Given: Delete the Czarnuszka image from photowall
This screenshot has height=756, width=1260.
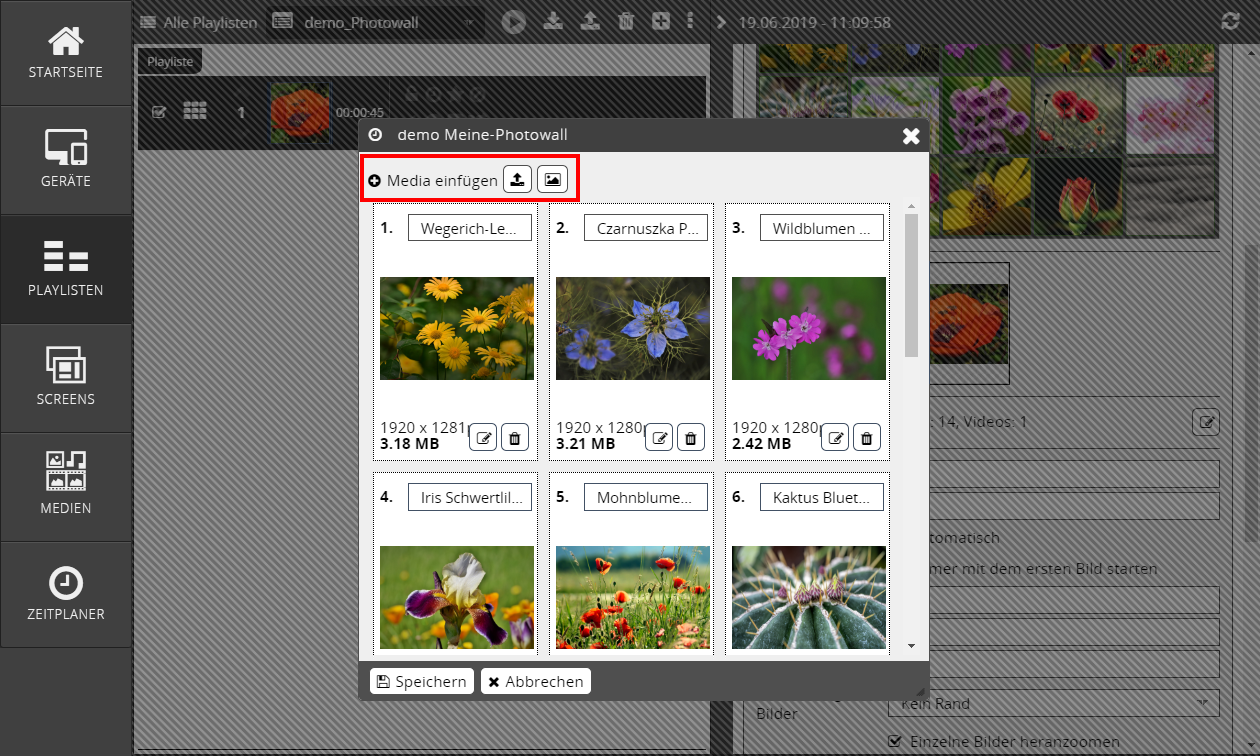Looking at the screenshot, I should pos(691,437).
